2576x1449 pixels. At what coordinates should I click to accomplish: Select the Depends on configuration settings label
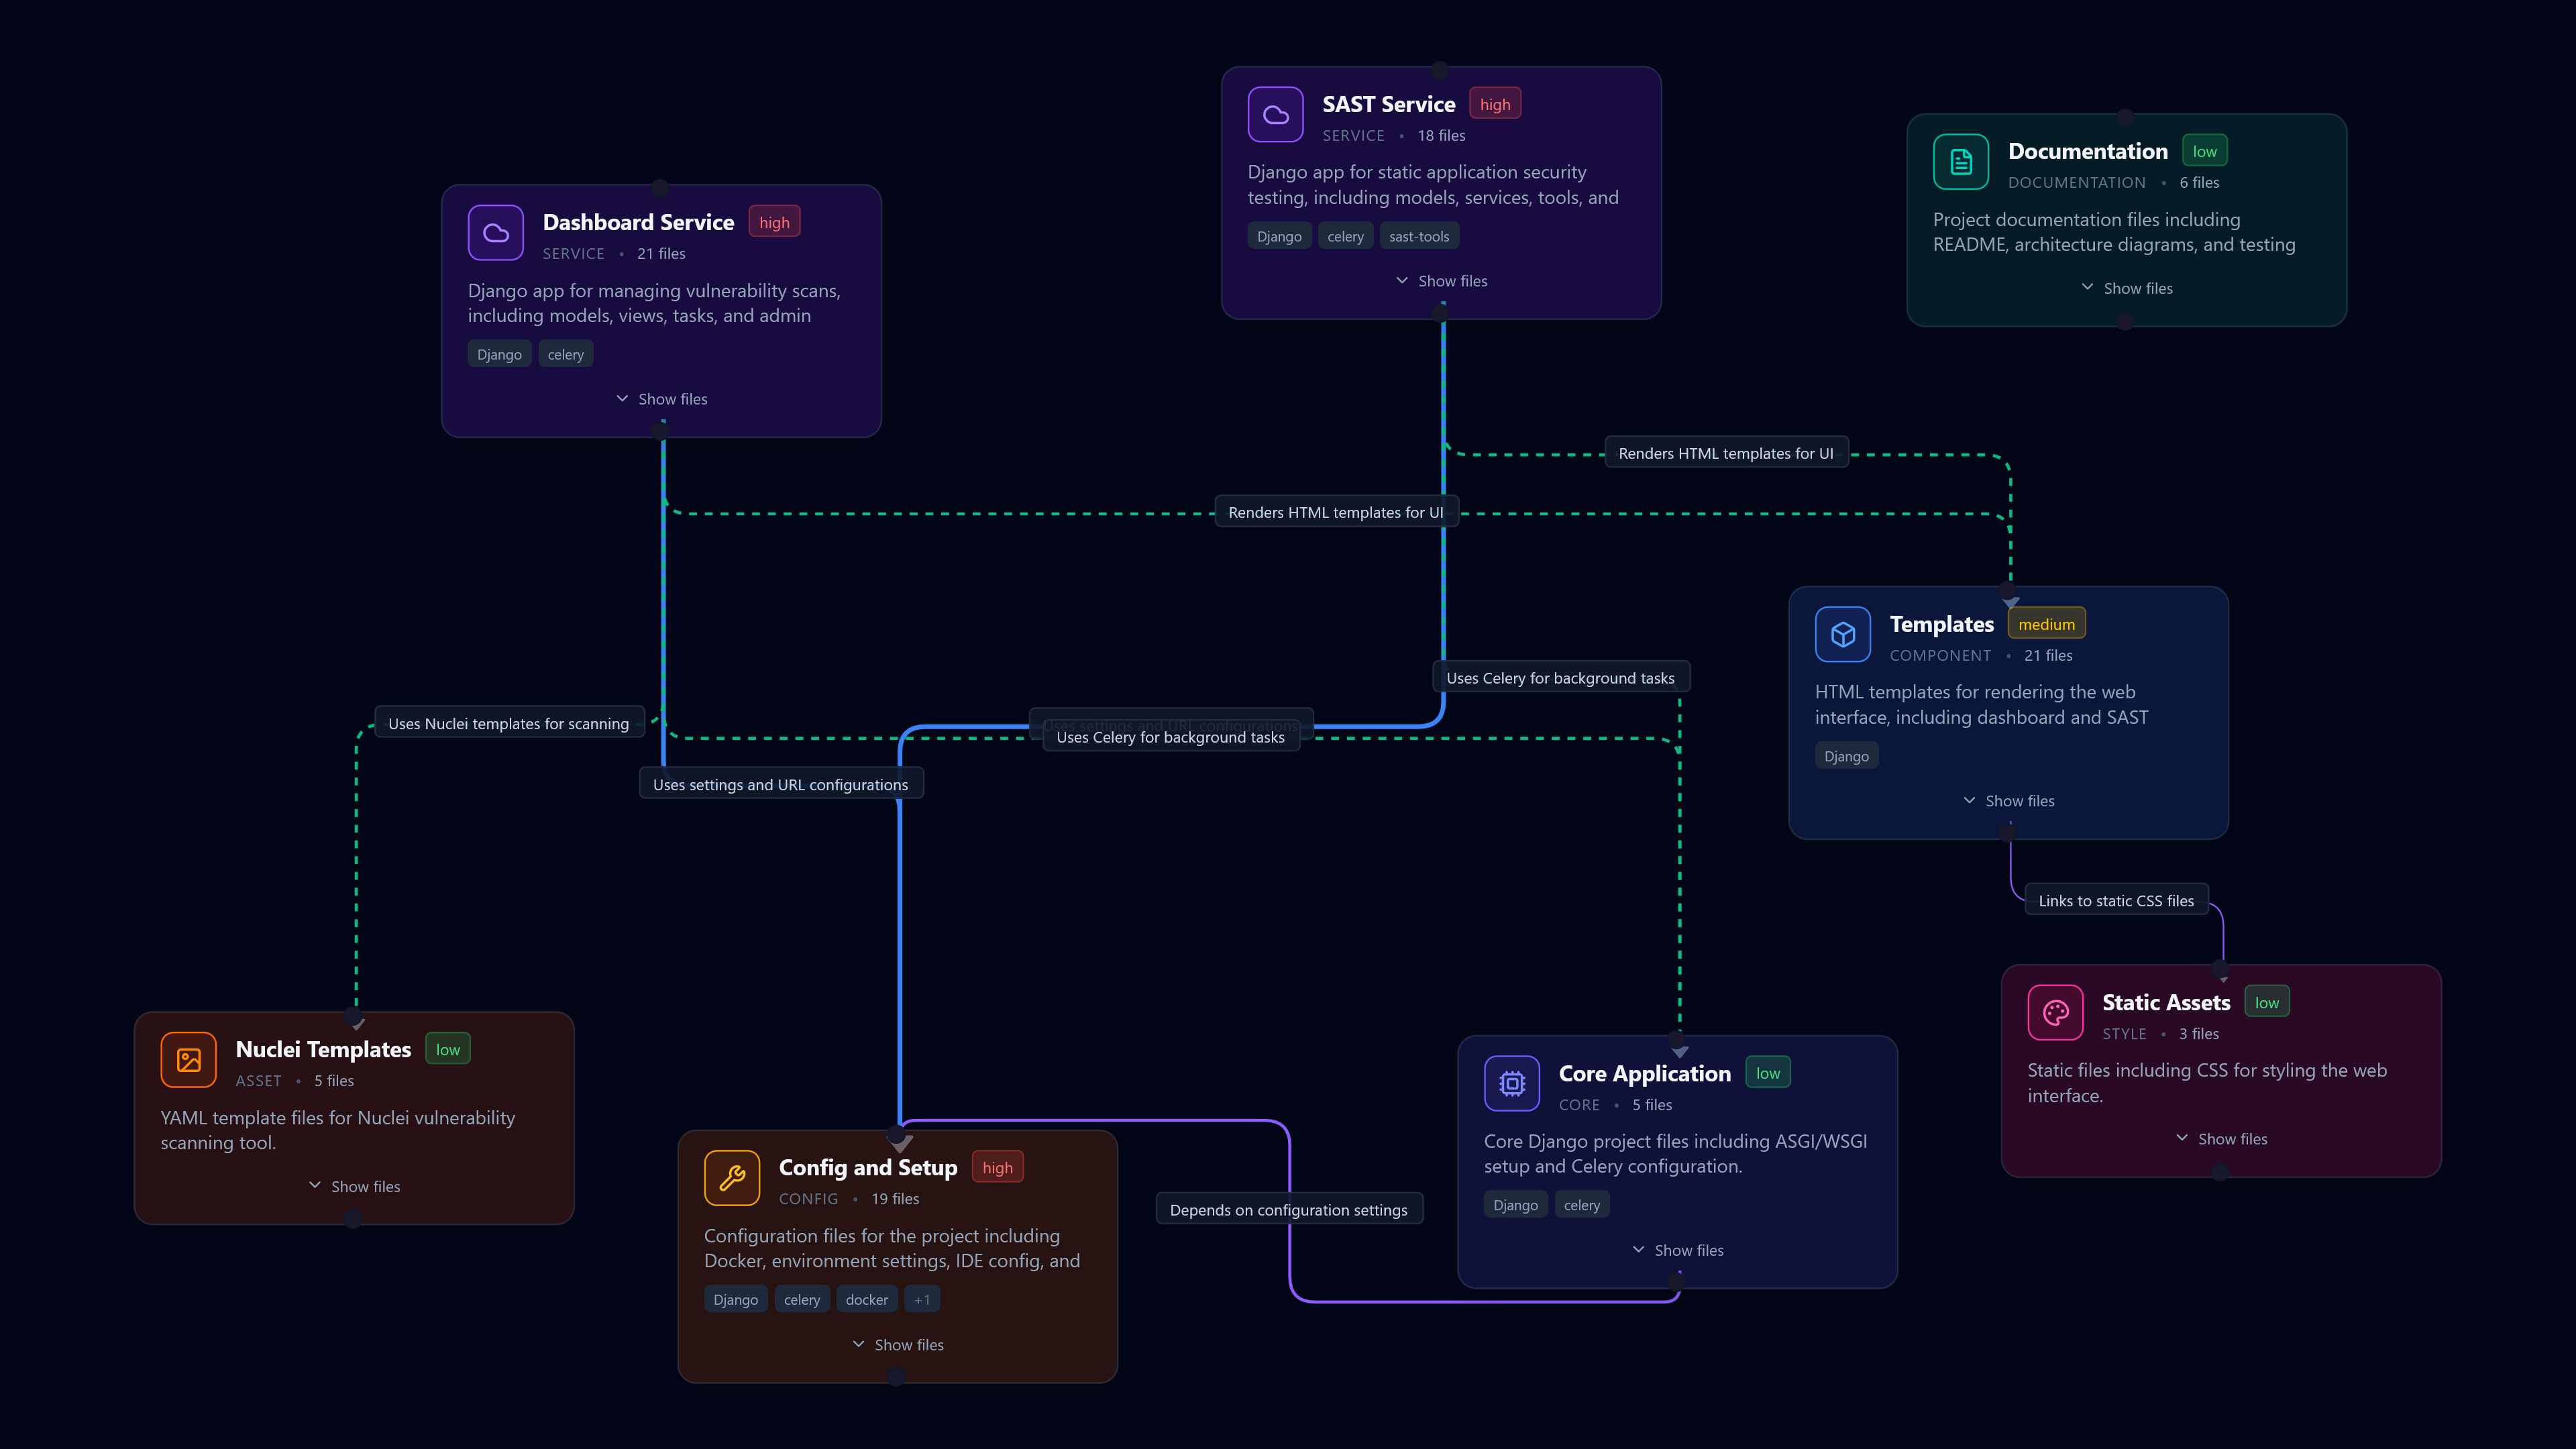1288,1210
